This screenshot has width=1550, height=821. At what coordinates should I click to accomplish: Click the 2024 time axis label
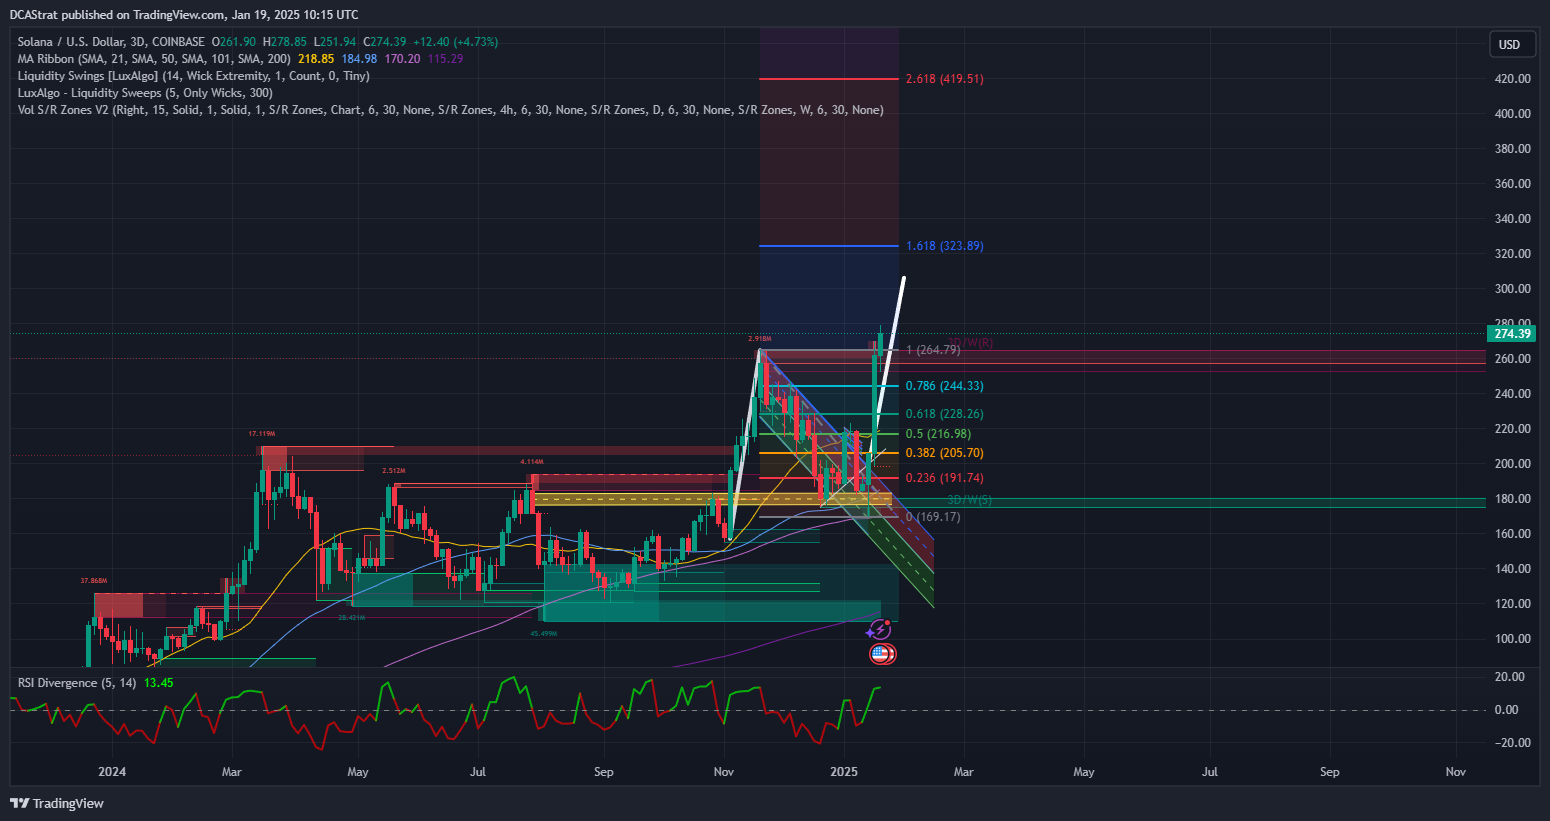coord(112,772)
